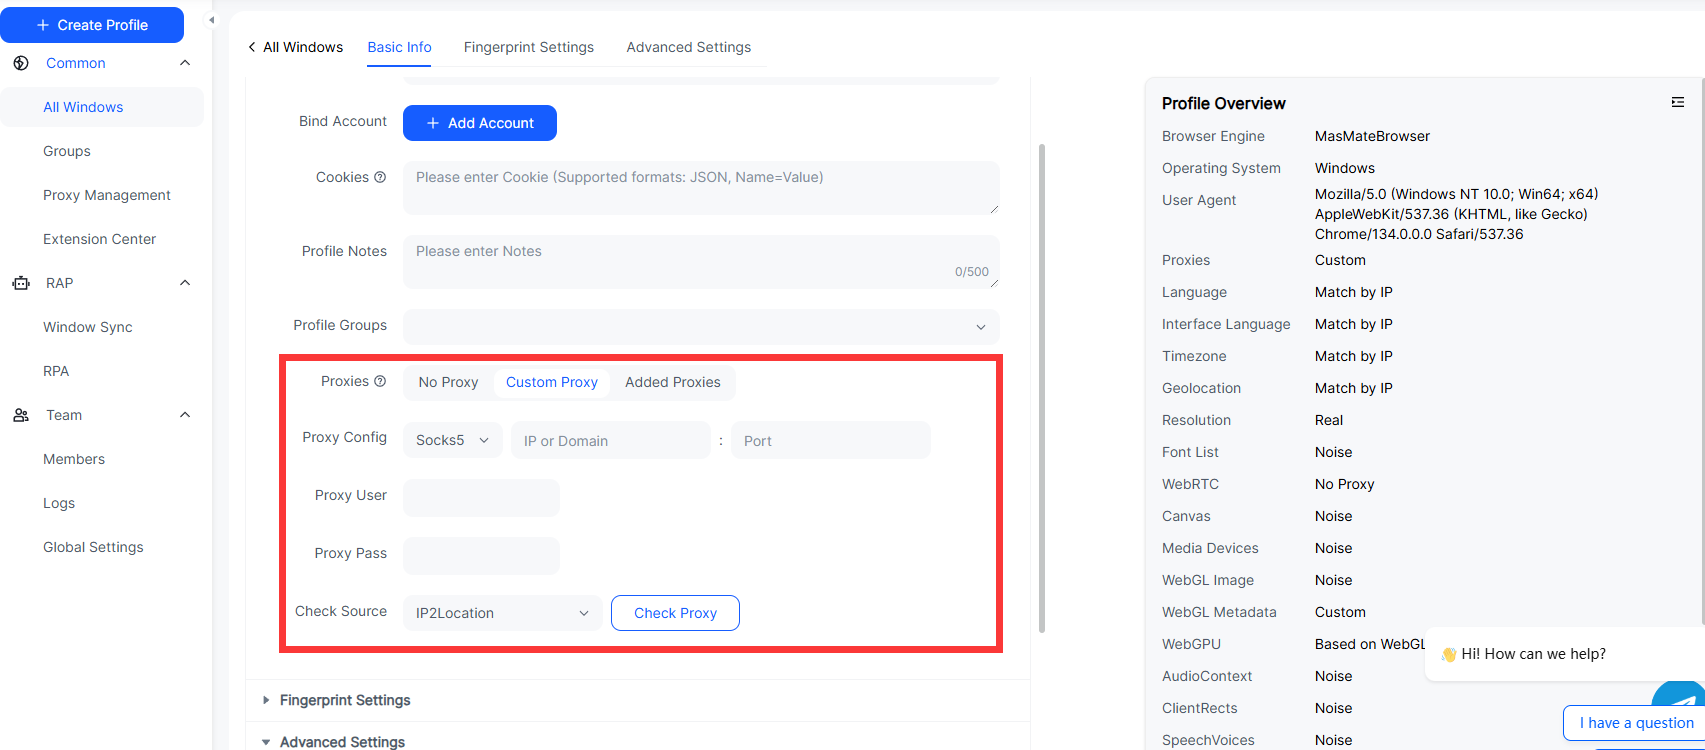The width and height of the screenshot is (1705, 750).
Task: Click the Team people icon in sidebar
Action: coord(21,415)
